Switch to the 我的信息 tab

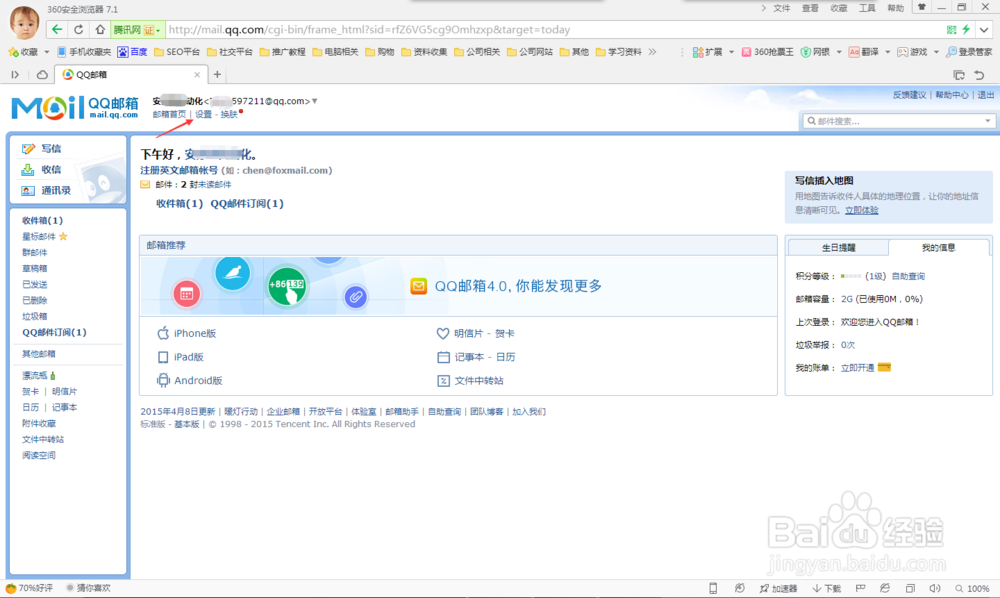pyautogui.click(x=938, y=247)
